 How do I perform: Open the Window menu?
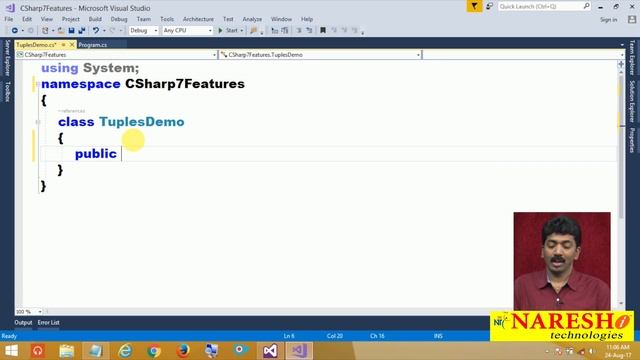tap(281, 19)
